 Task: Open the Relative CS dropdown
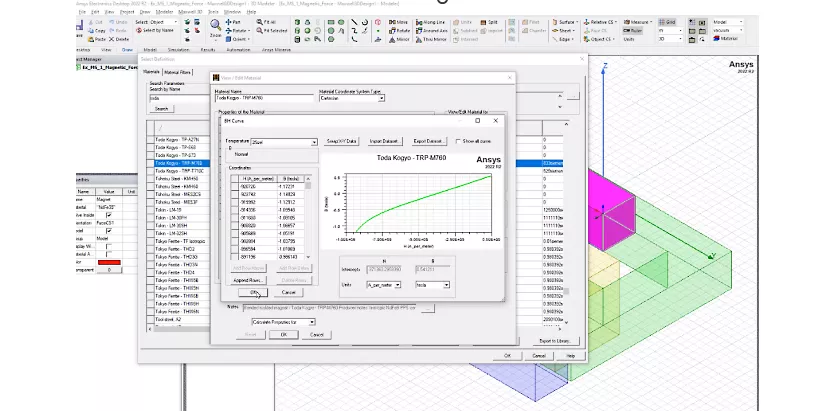tap(601, 22)
